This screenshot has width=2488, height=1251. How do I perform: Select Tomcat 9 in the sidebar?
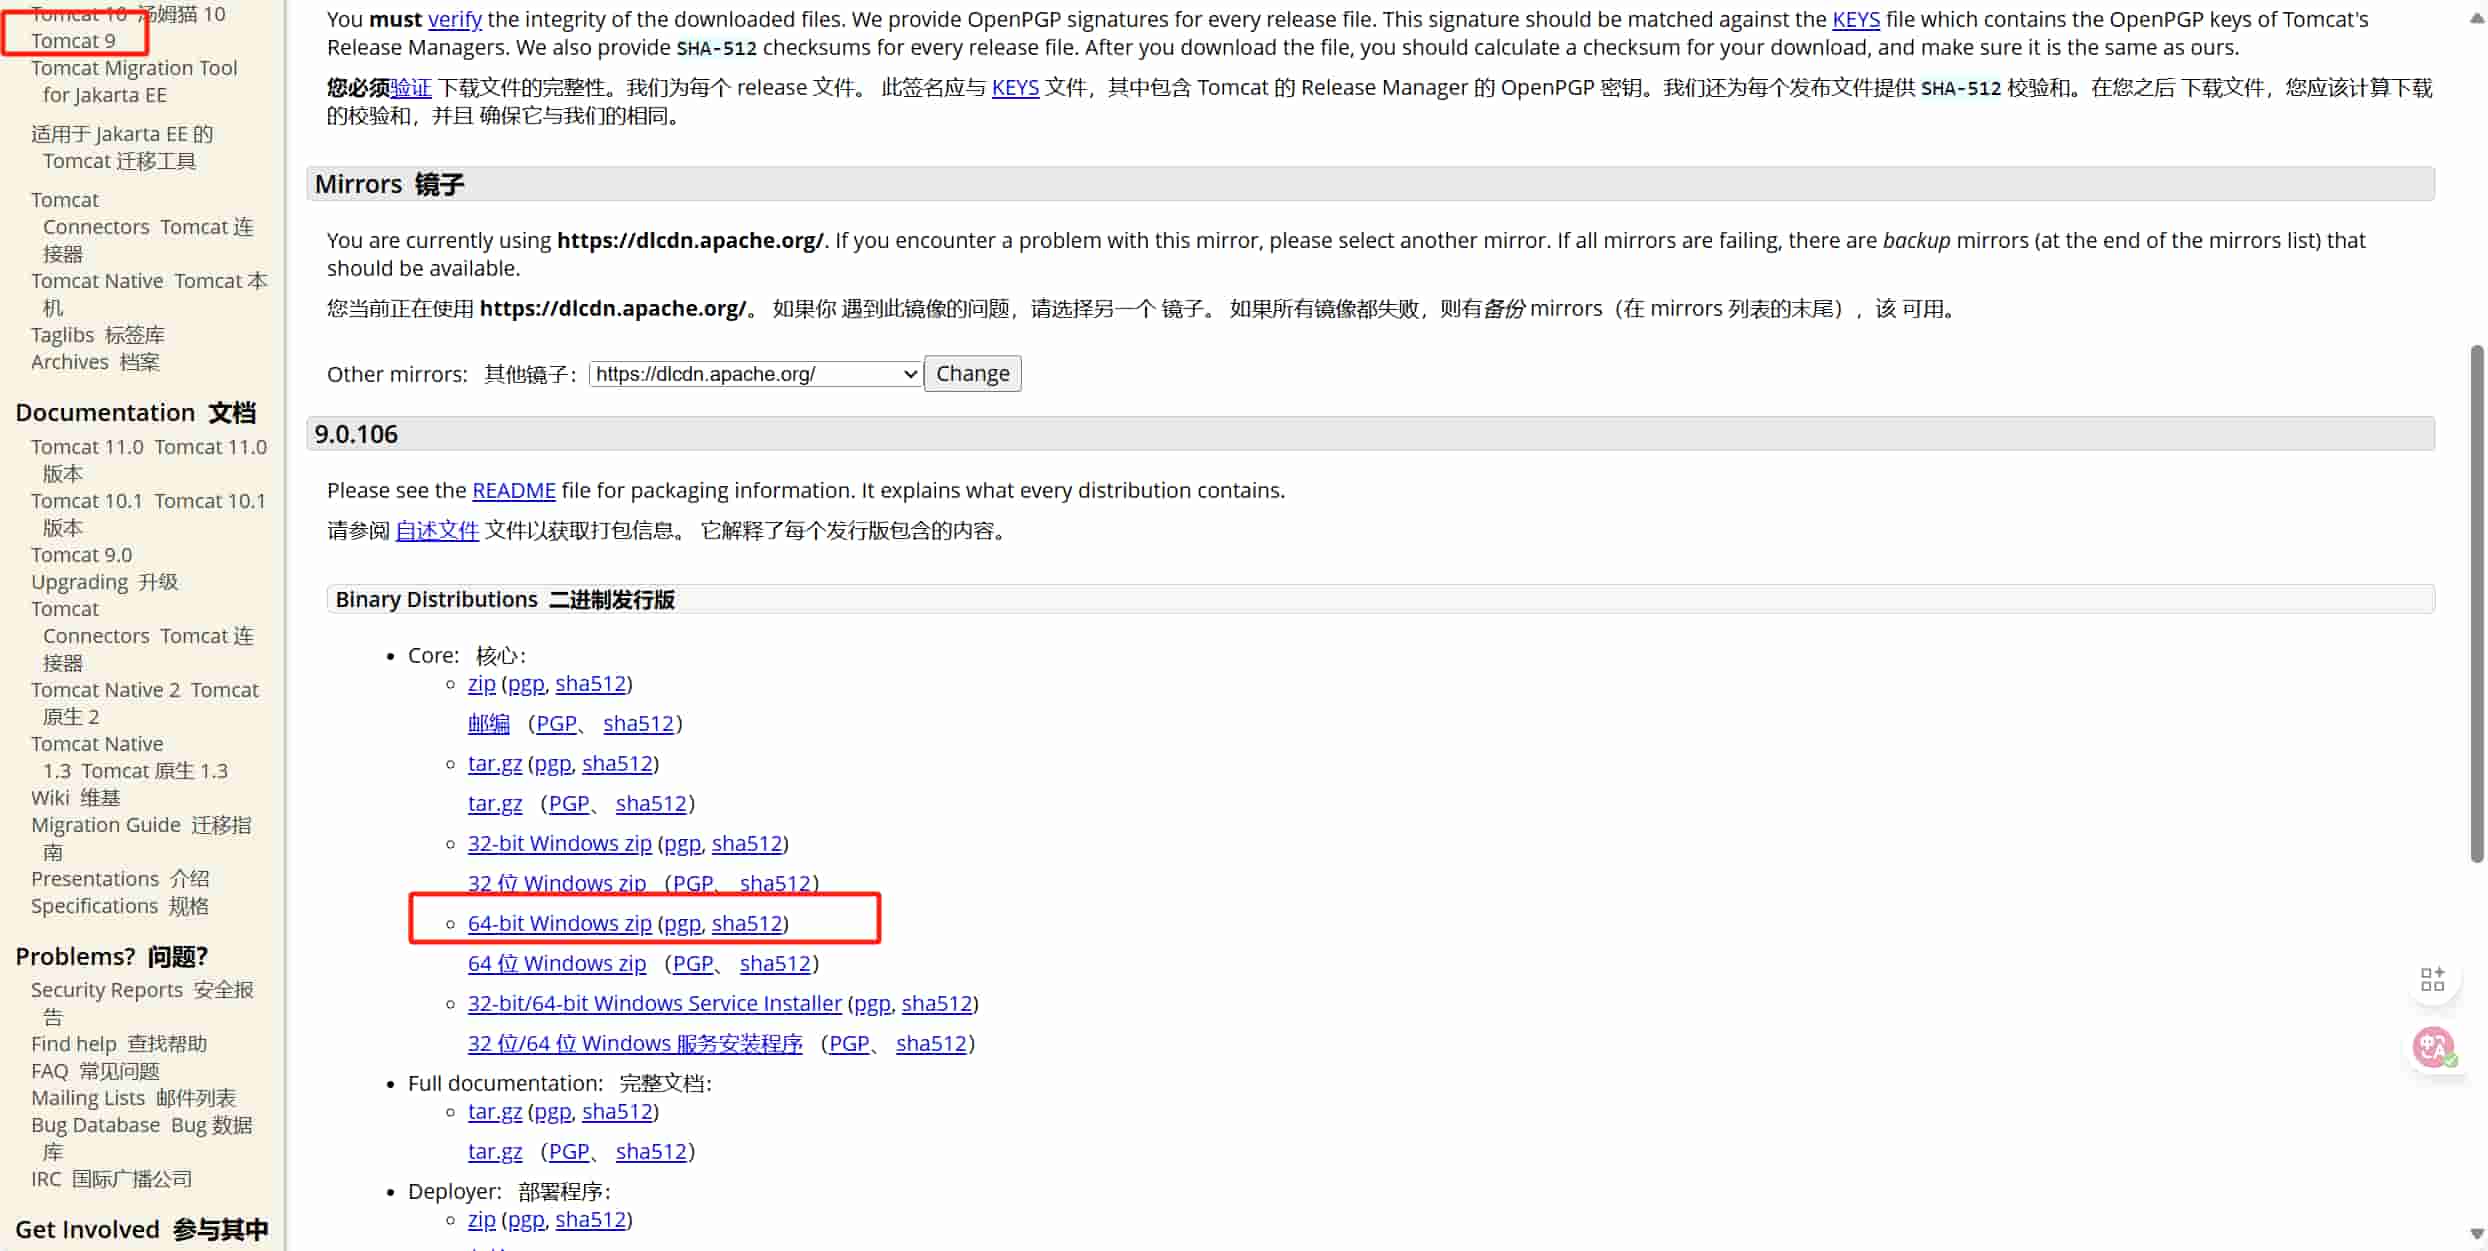[73, 41]
